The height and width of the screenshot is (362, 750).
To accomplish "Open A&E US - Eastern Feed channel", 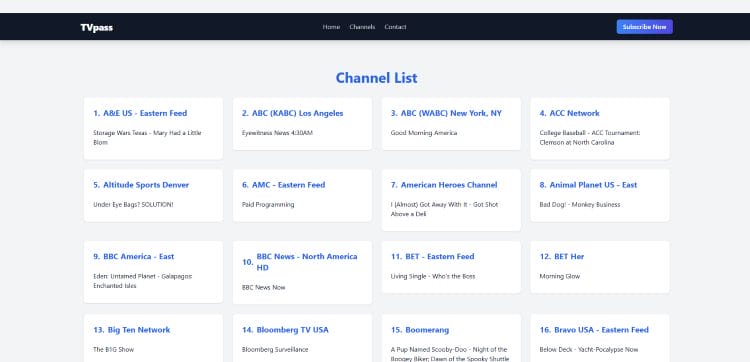I will click(145, 113).
